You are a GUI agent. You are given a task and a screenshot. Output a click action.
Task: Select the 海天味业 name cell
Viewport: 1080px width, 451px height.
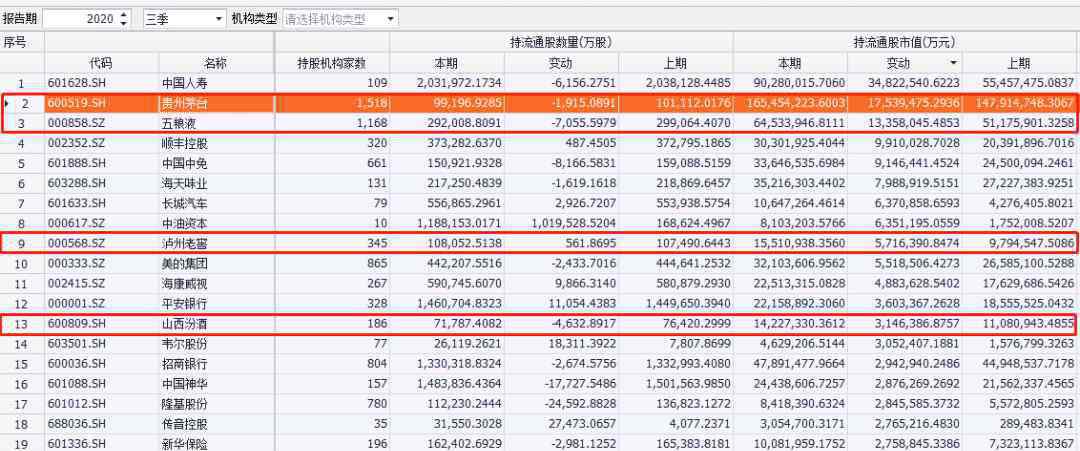pyautogui.click(x=216, y=184)
